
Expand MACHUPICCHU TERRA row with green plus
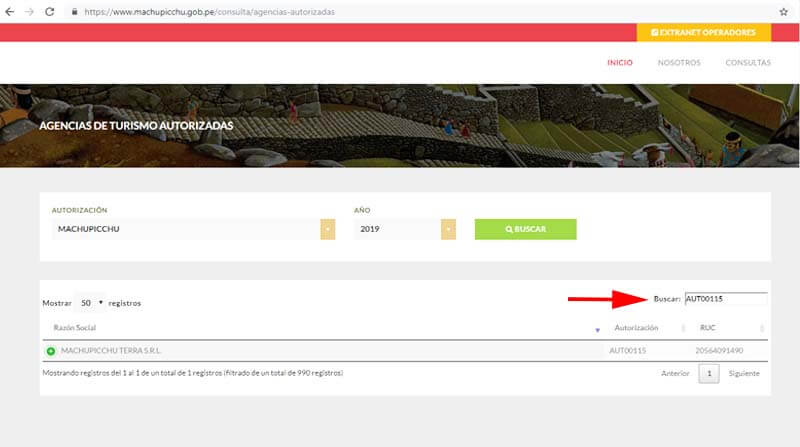[x=51, y=351]
